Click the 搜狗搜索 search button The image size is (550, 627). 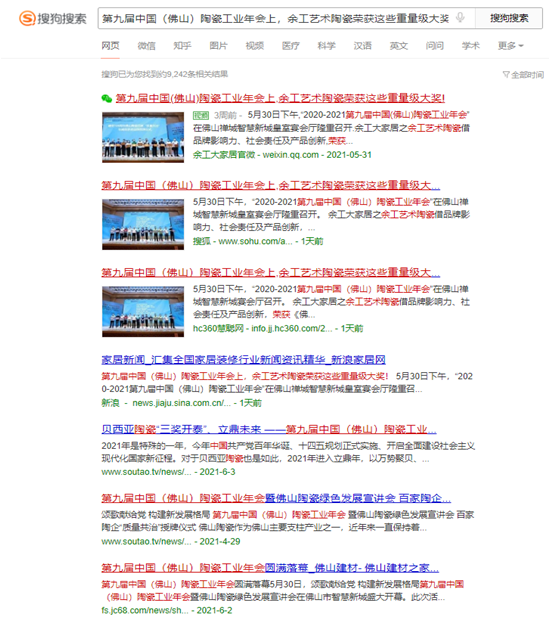coord(509,18)
